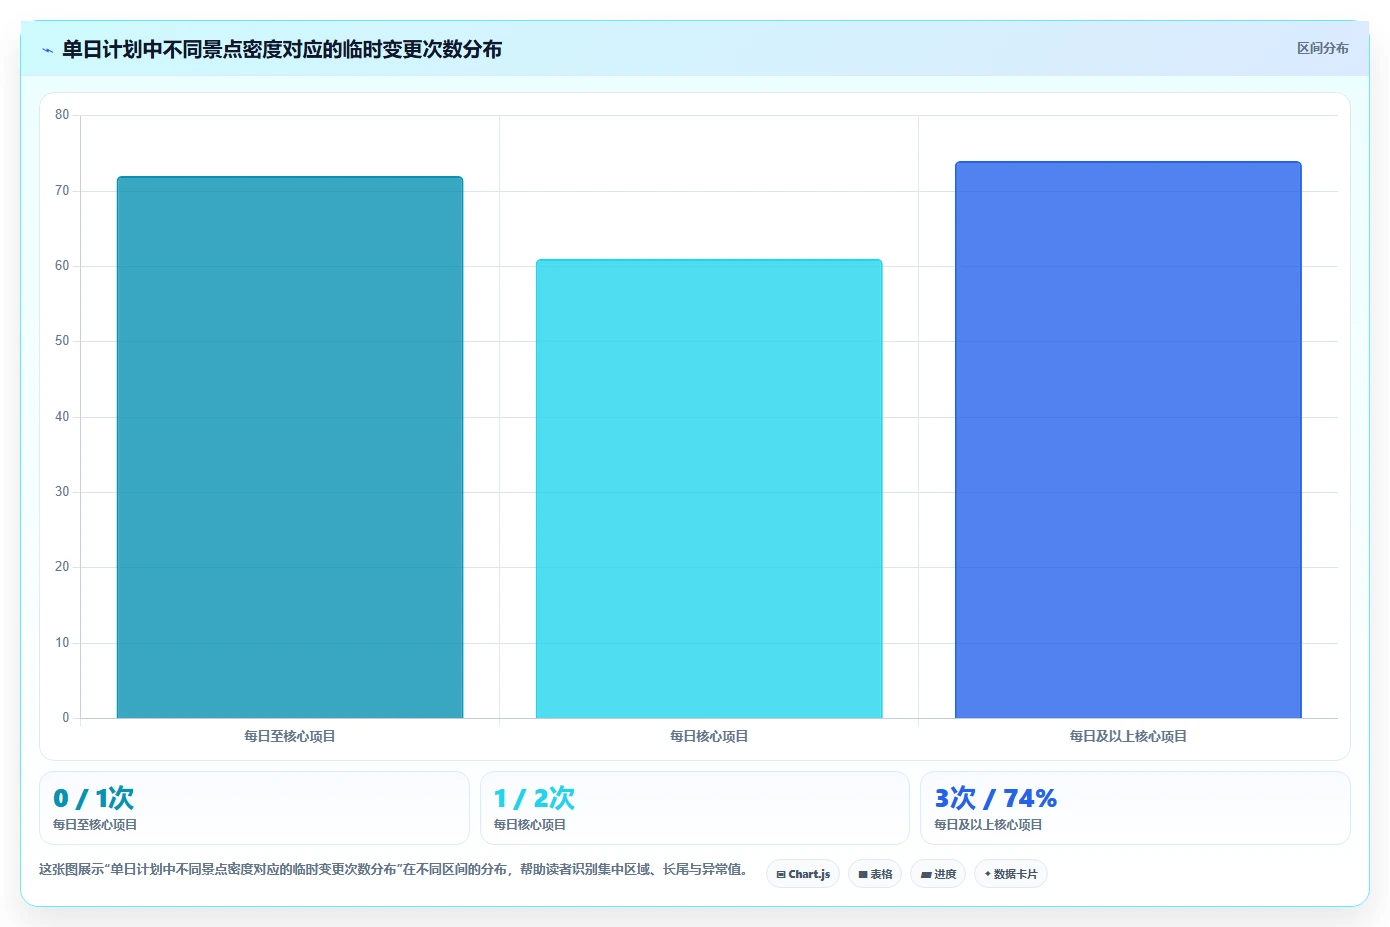Click y-axis tick label 20

click(62, 567)
